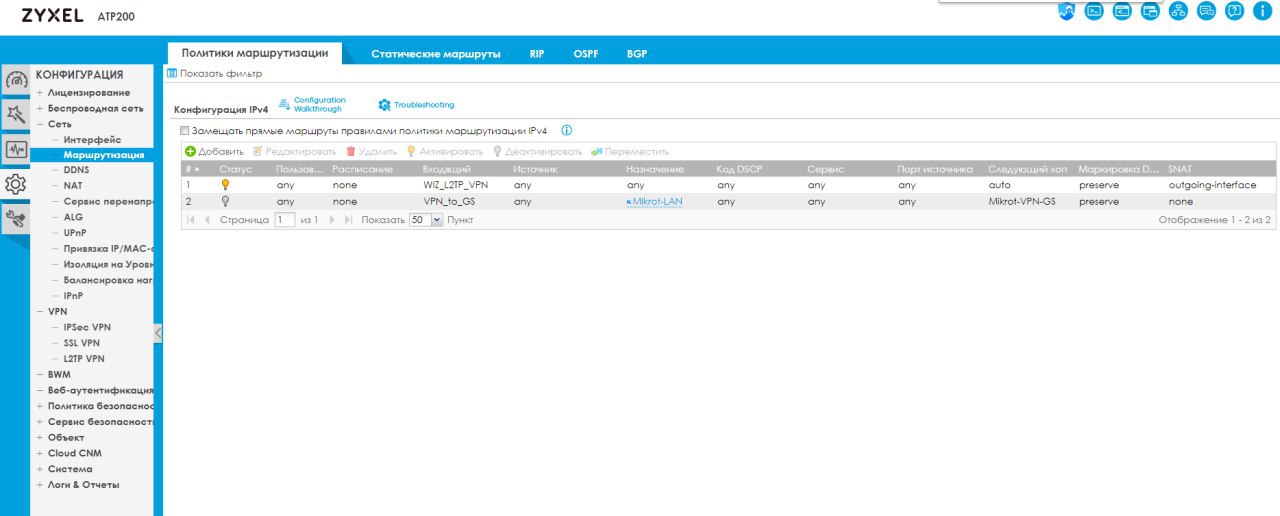Viewport: 1280px width, 516px height.
Task: Open the Mikrot-LAN destination link
Action: pyautogui.click(x=654, y=201)
